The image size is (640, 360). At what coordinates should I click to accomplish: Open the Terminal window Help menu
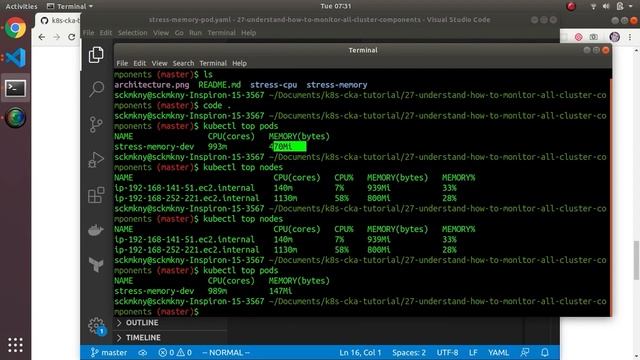(x=239, y=63)
